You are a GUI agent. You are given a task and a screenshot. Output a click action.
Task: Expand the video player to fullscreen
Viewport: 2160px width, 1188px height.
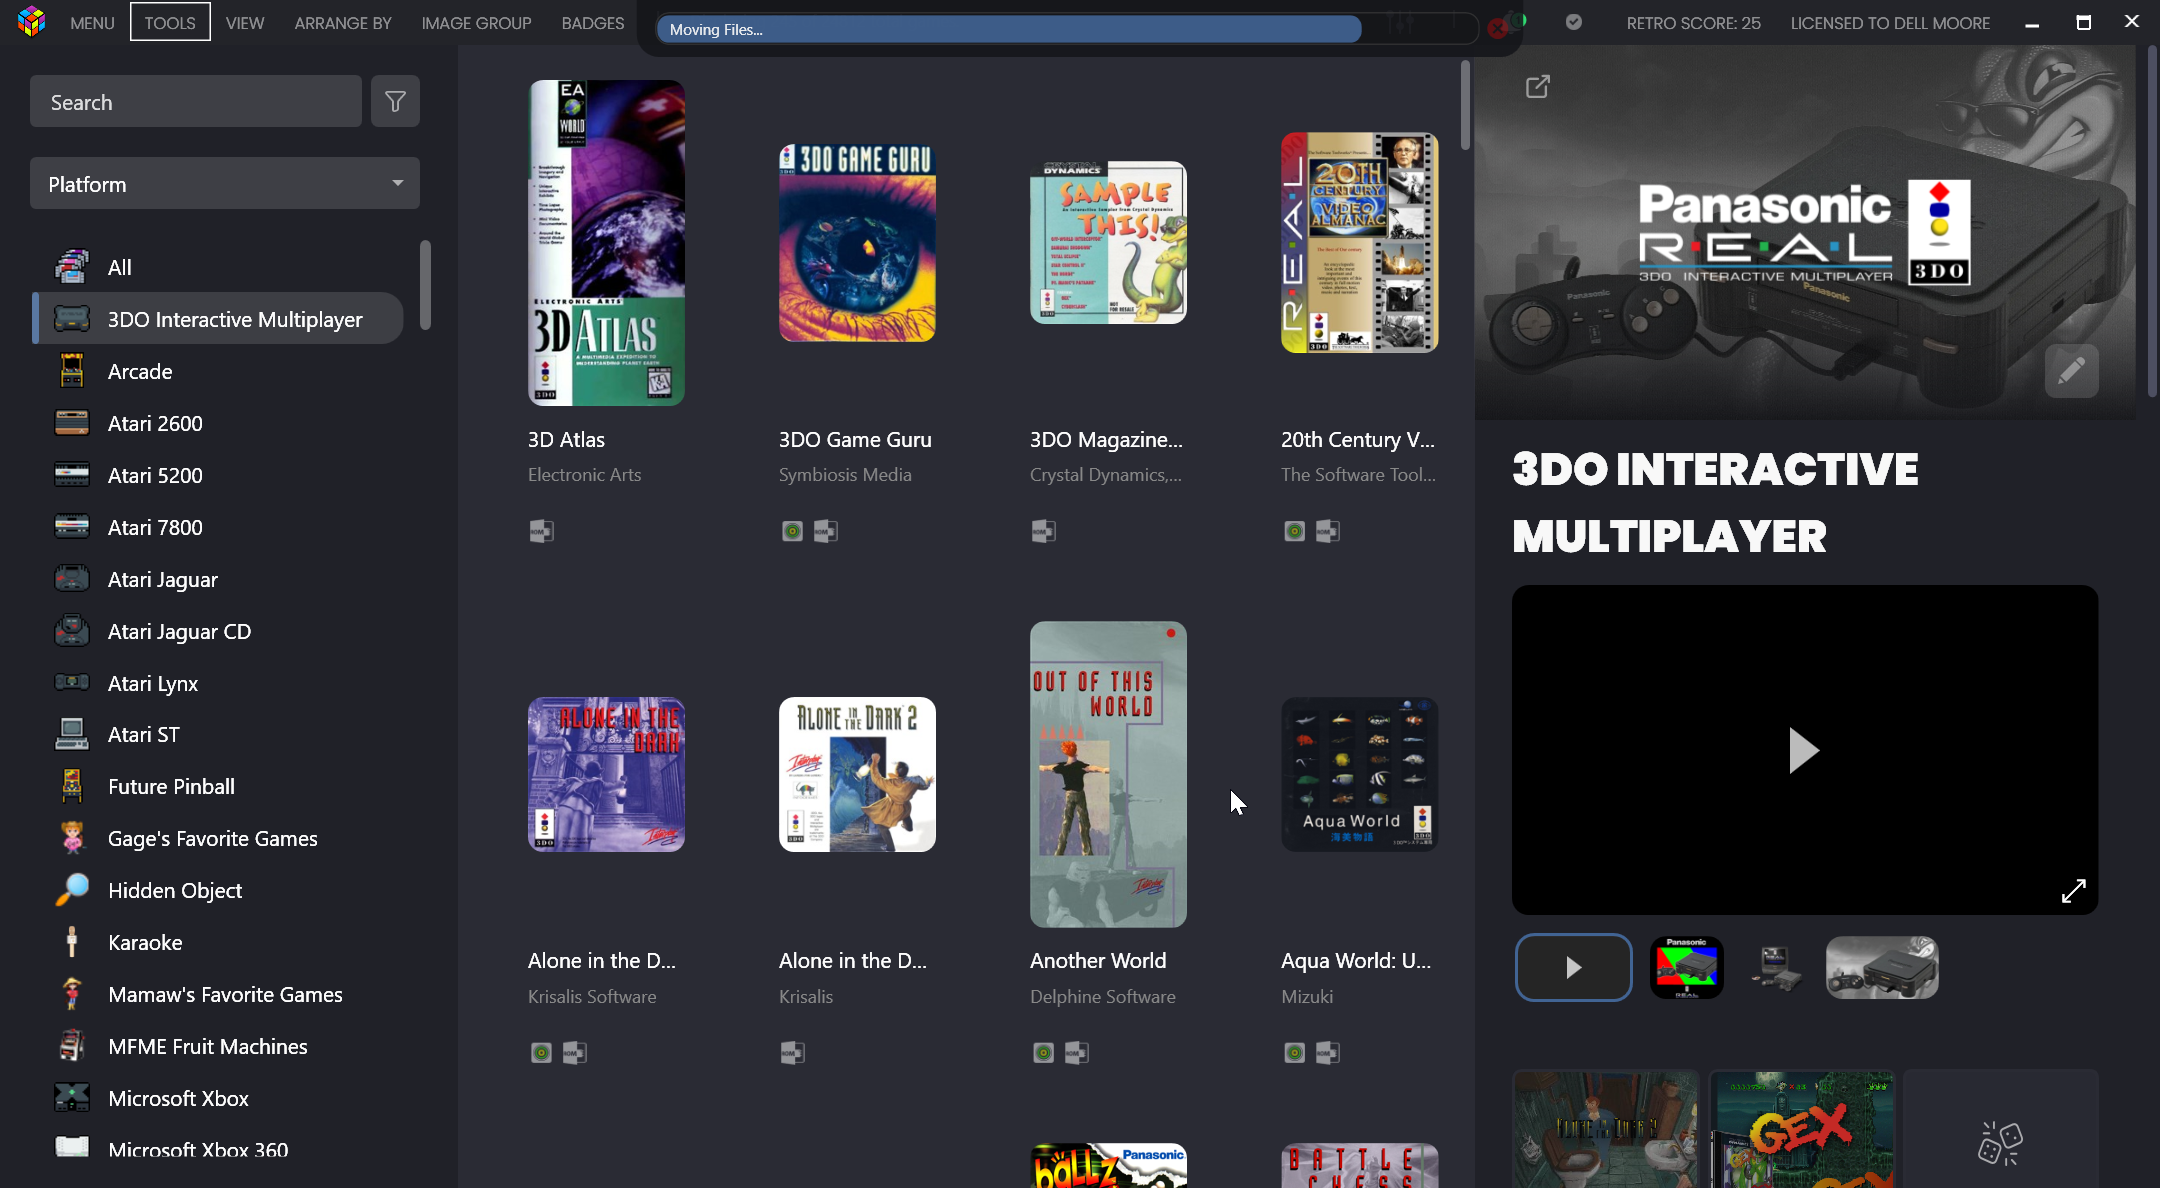pyautogui.click(x=2074, y=890)
